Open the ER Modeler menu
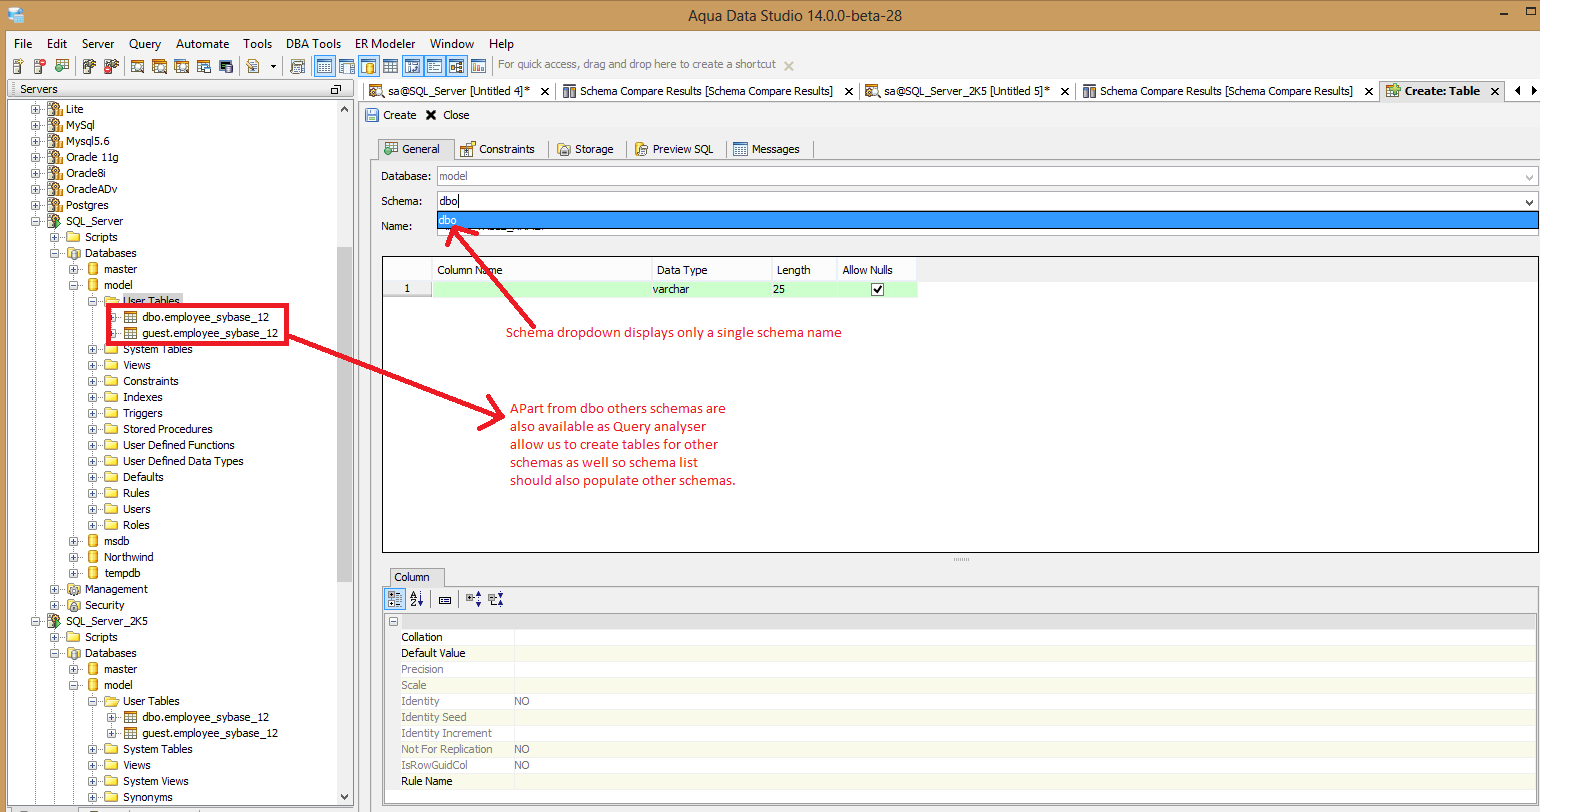Screen dimensions: 1594x812 point(385,44)
